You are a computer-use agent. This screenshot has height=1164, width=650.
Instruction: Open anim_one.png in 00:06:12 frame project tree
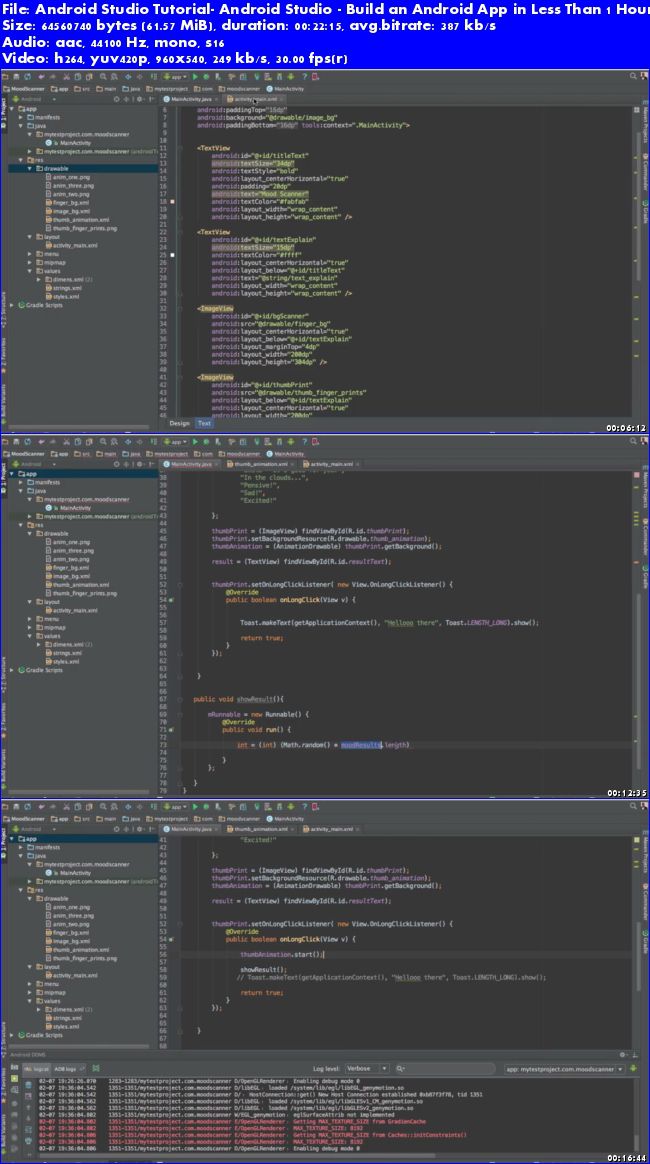(71, 177)
